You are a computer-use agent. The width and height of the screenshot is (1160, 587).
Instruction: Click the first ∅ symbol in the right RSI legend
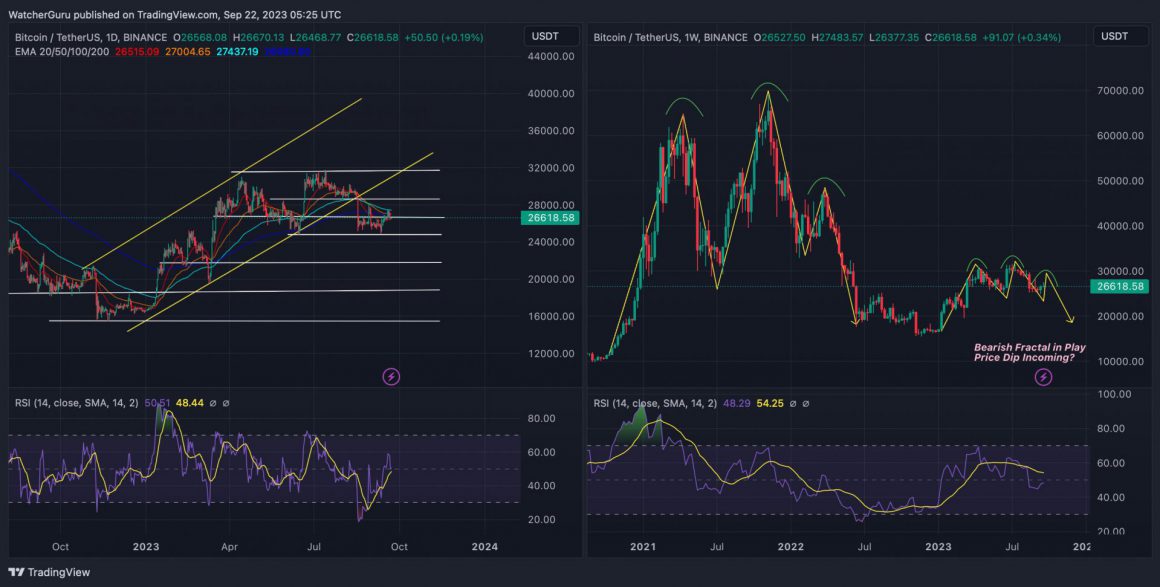(x=793, y=403)
